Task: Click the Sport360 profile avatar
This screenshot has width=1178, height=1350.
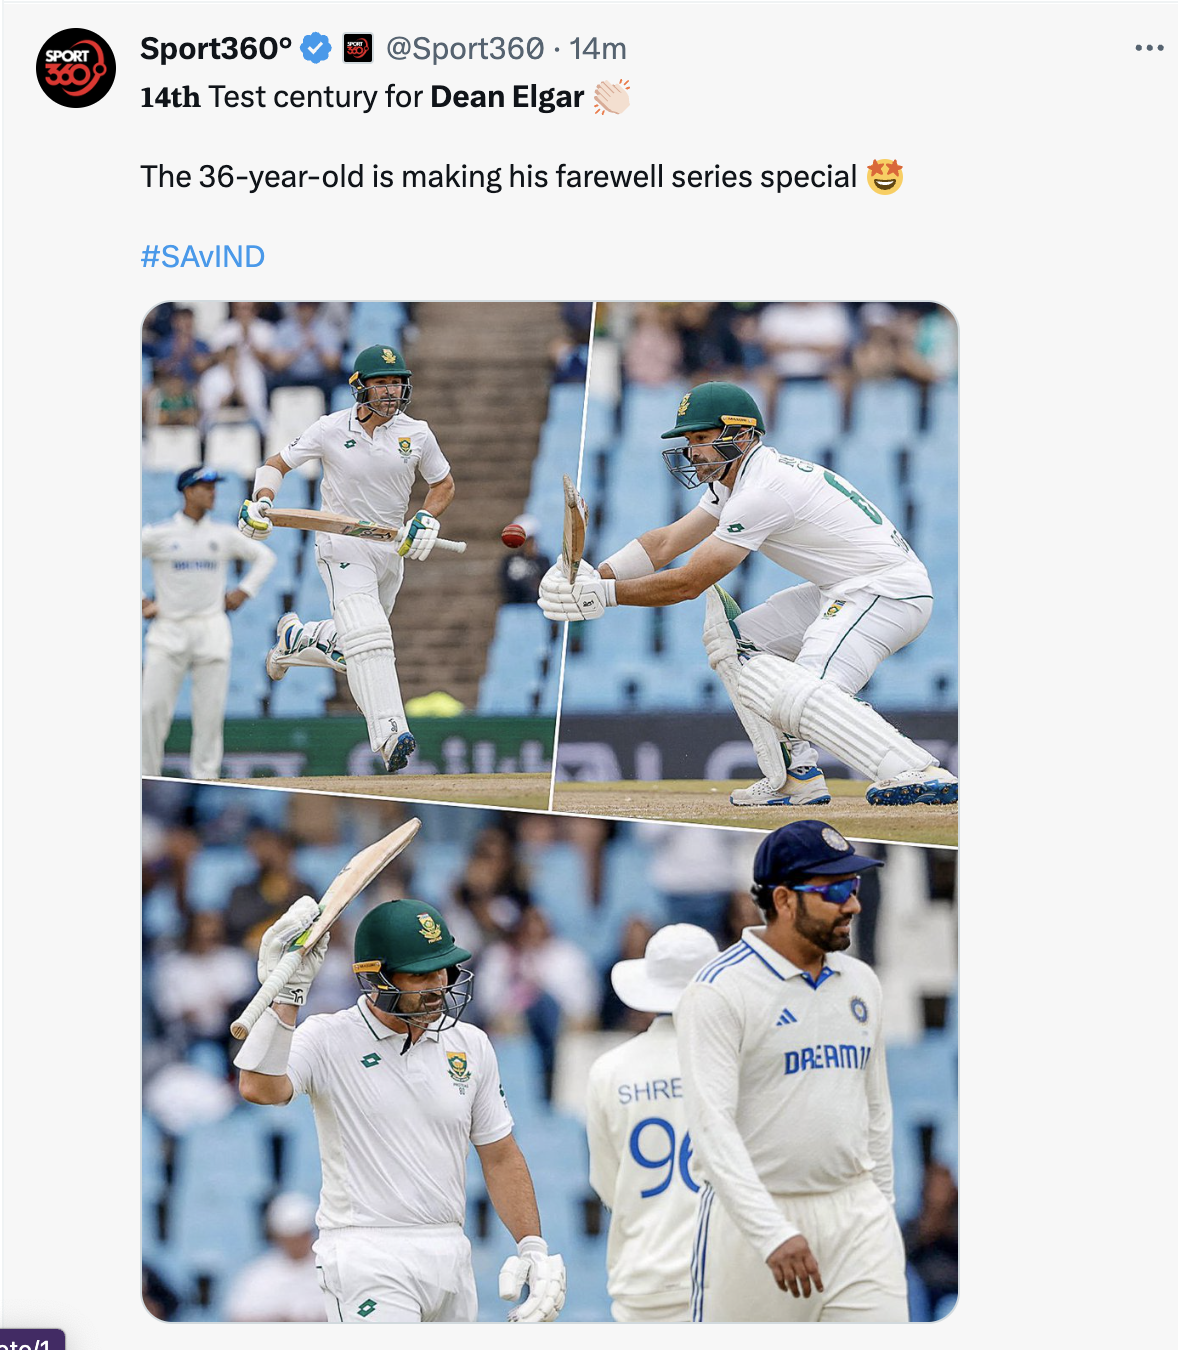Action: 76,68
